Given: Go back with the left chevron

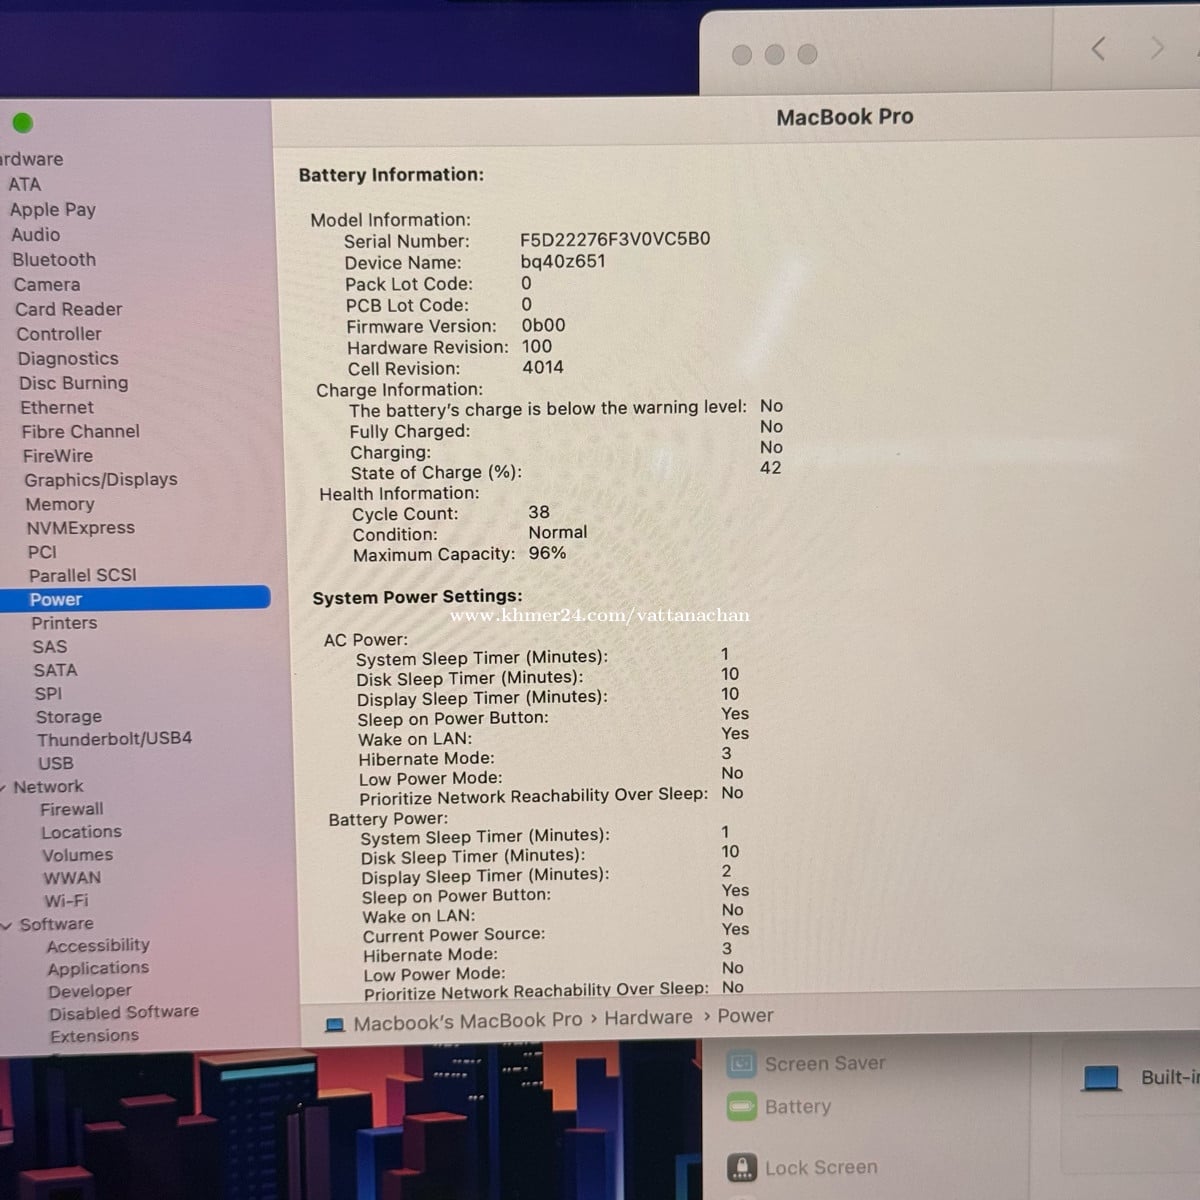Looking at the screenshot, I should point(1098,48).
